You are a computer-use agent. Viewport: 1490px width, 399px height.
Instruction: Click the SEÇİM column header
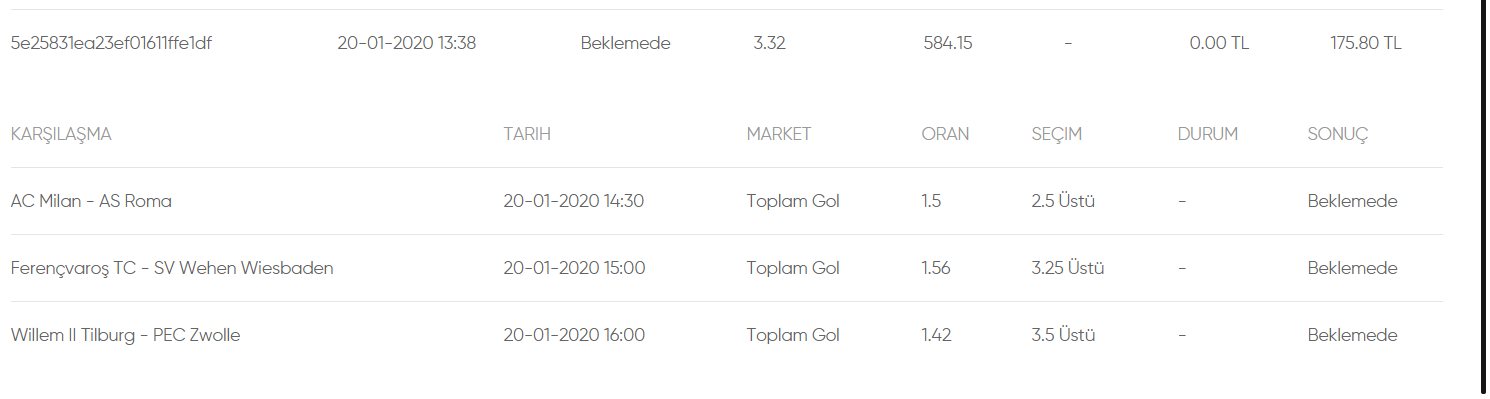click(1057, 134)
